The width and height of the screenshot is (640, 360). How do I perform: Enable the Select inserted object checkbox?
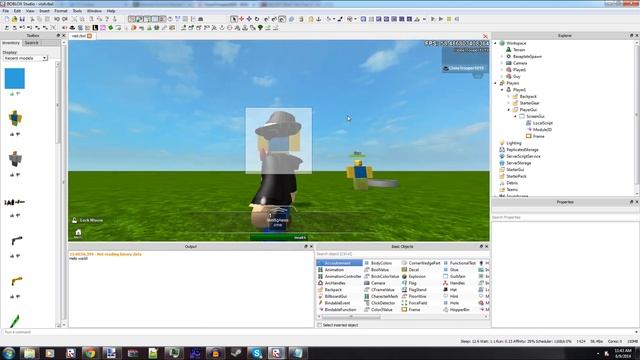320,325
